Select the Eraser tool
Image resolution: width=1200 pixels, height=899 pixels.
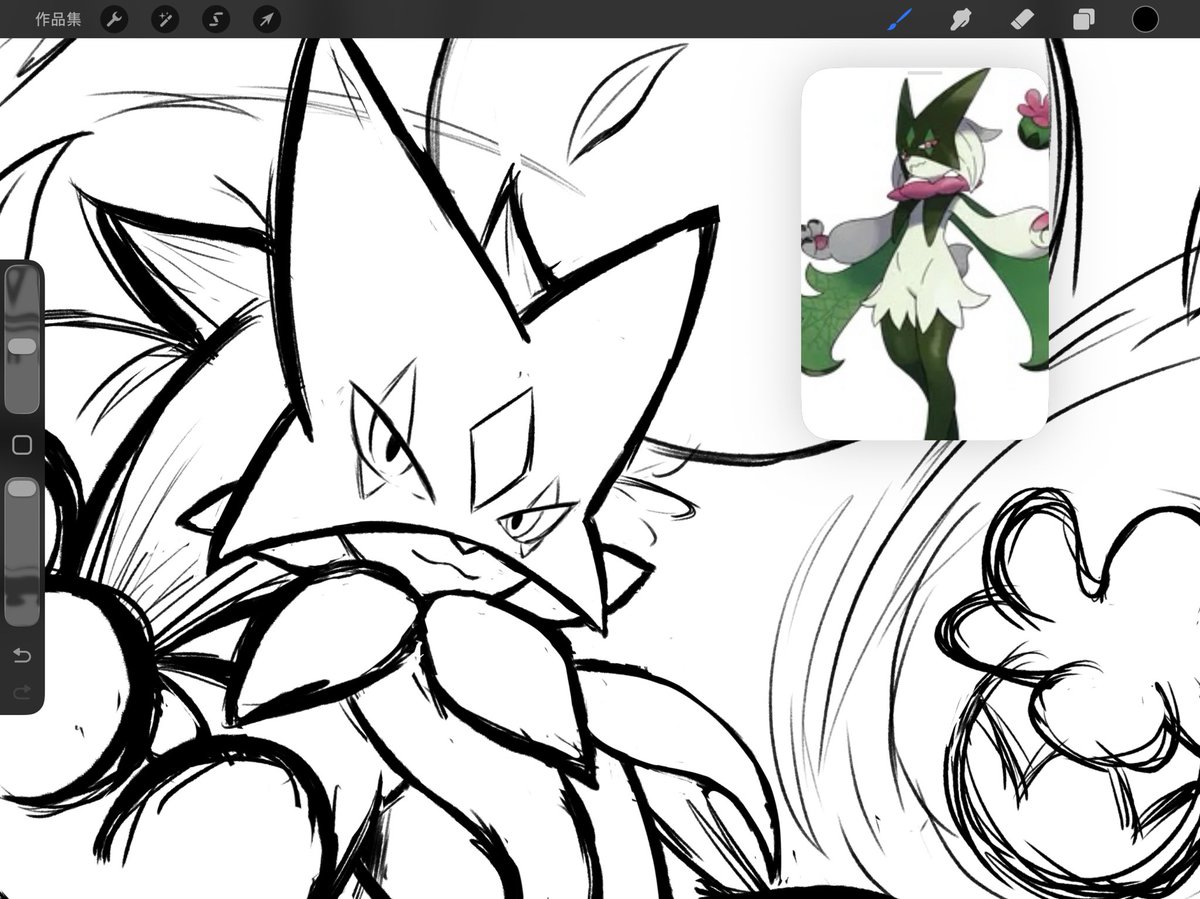(1022, 19)
